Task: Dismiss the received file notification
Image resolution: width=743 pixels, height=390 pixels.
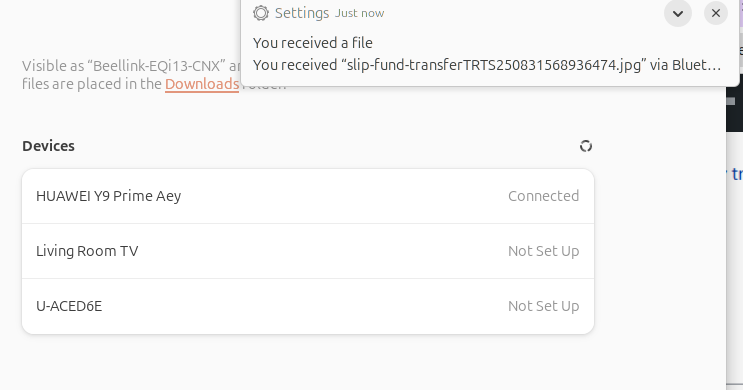Action: coord(716,13)
